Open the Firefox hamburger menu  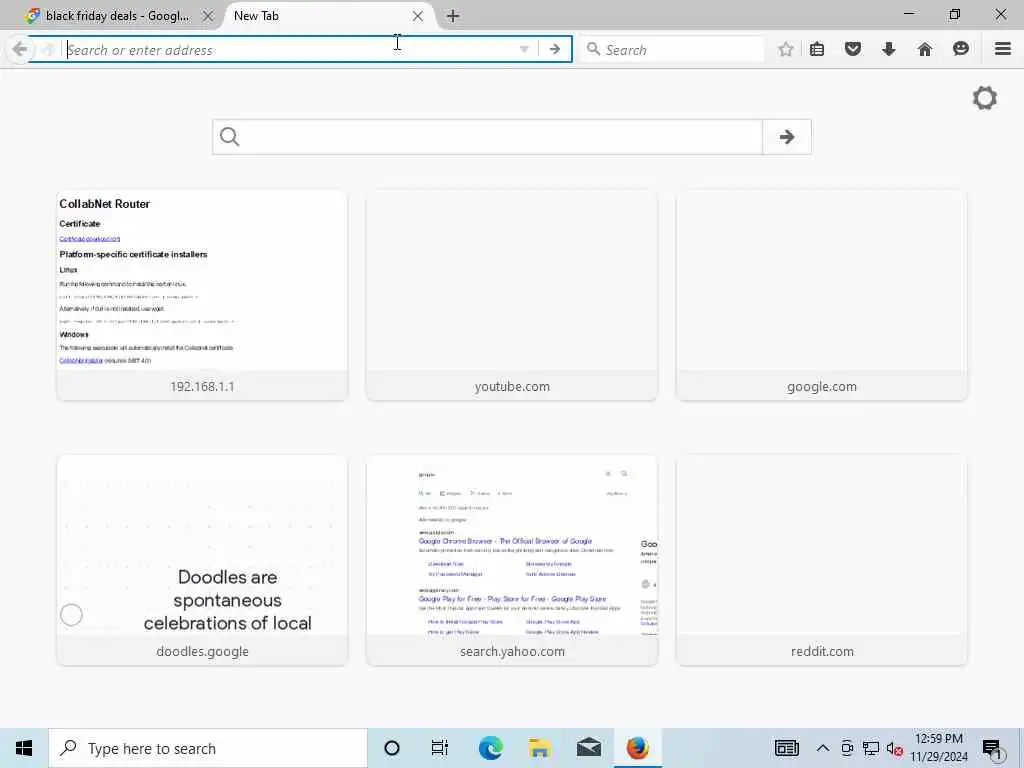click(1003, 49)
